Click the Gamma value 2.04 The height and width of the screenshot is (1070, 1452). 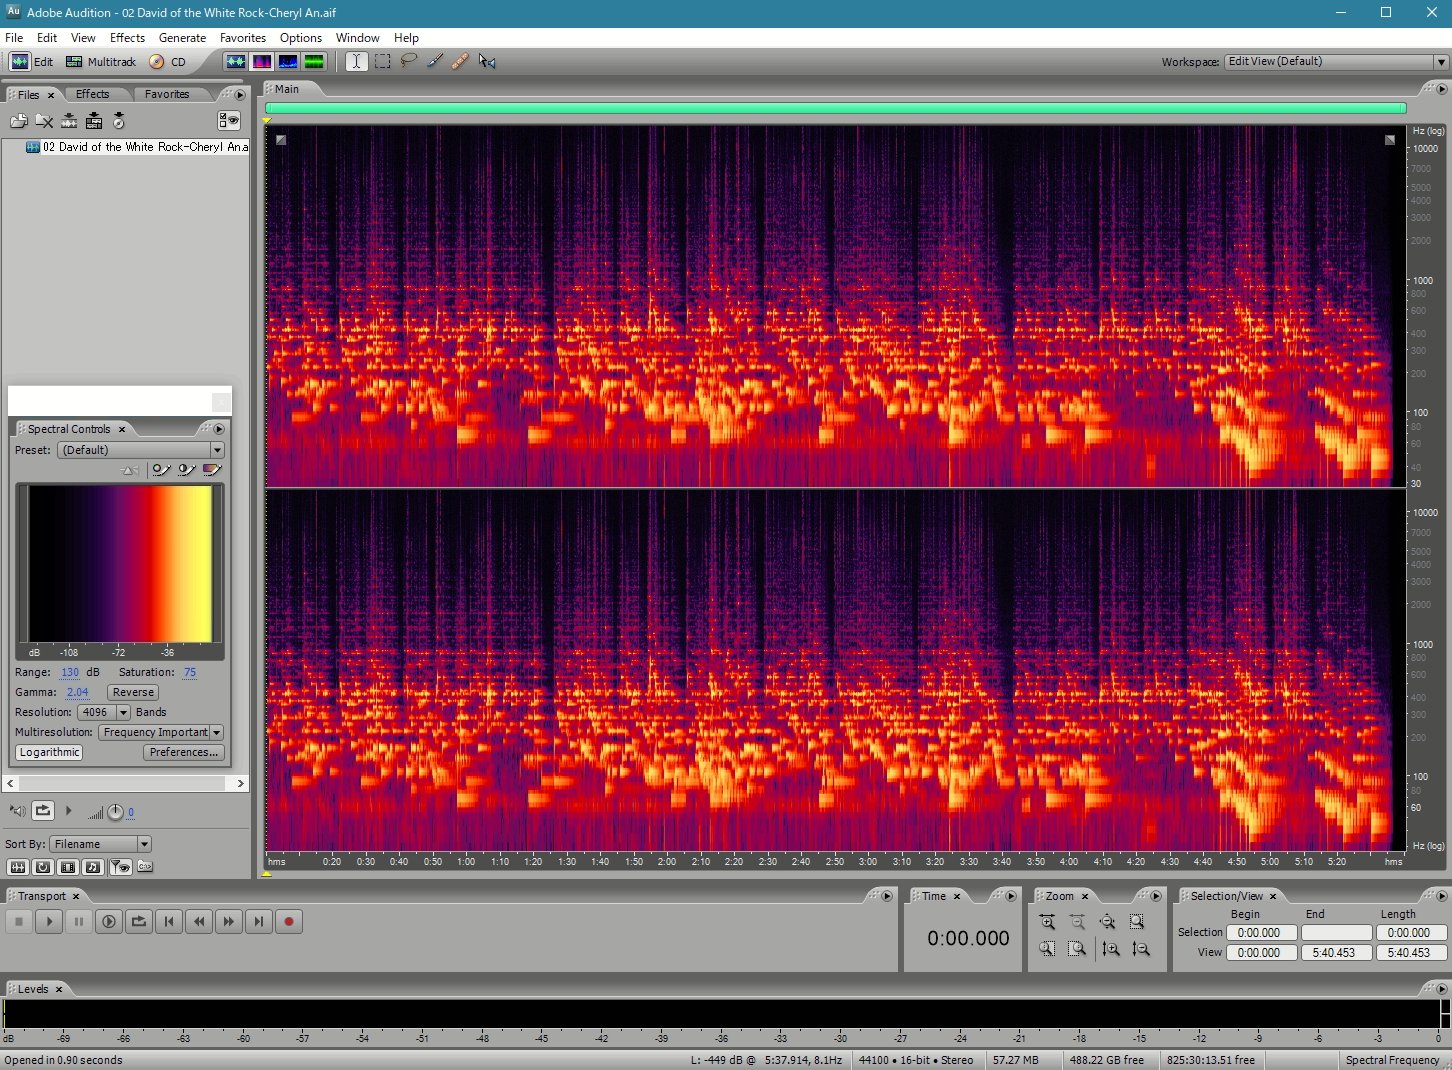[x=77, y=692]
